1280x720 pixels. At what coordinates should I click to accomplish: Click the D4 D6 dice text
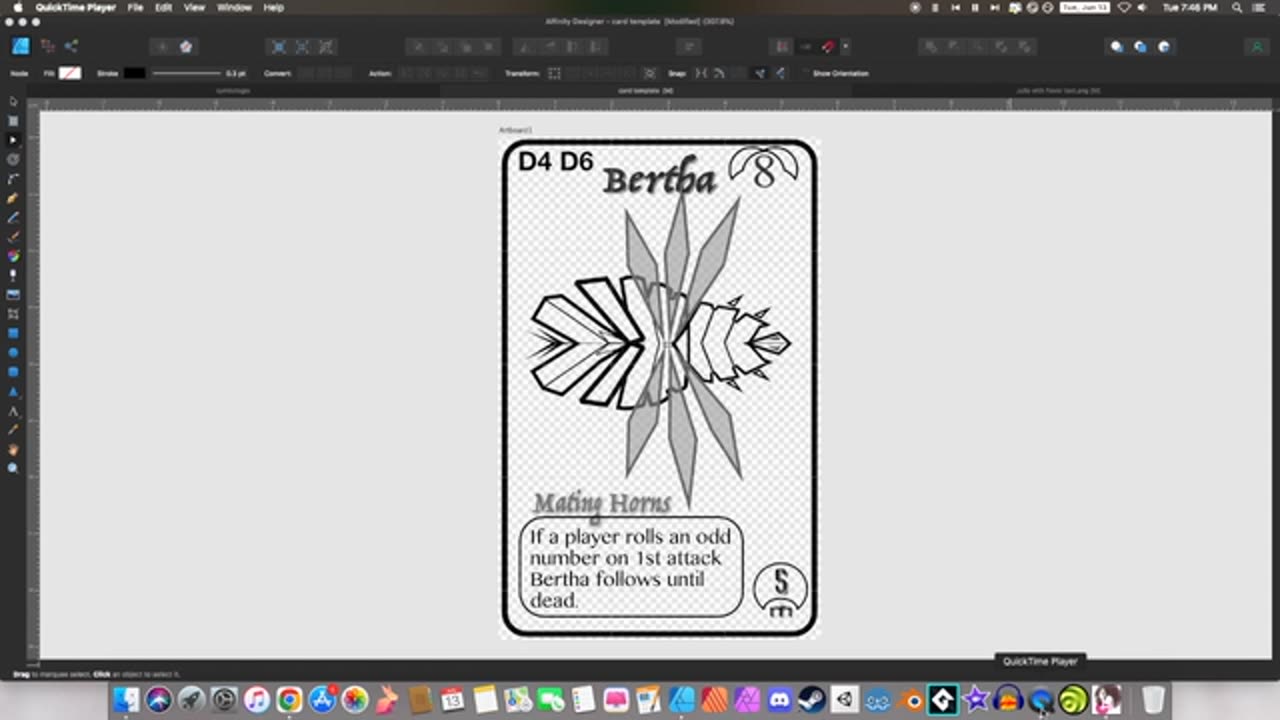555,161
